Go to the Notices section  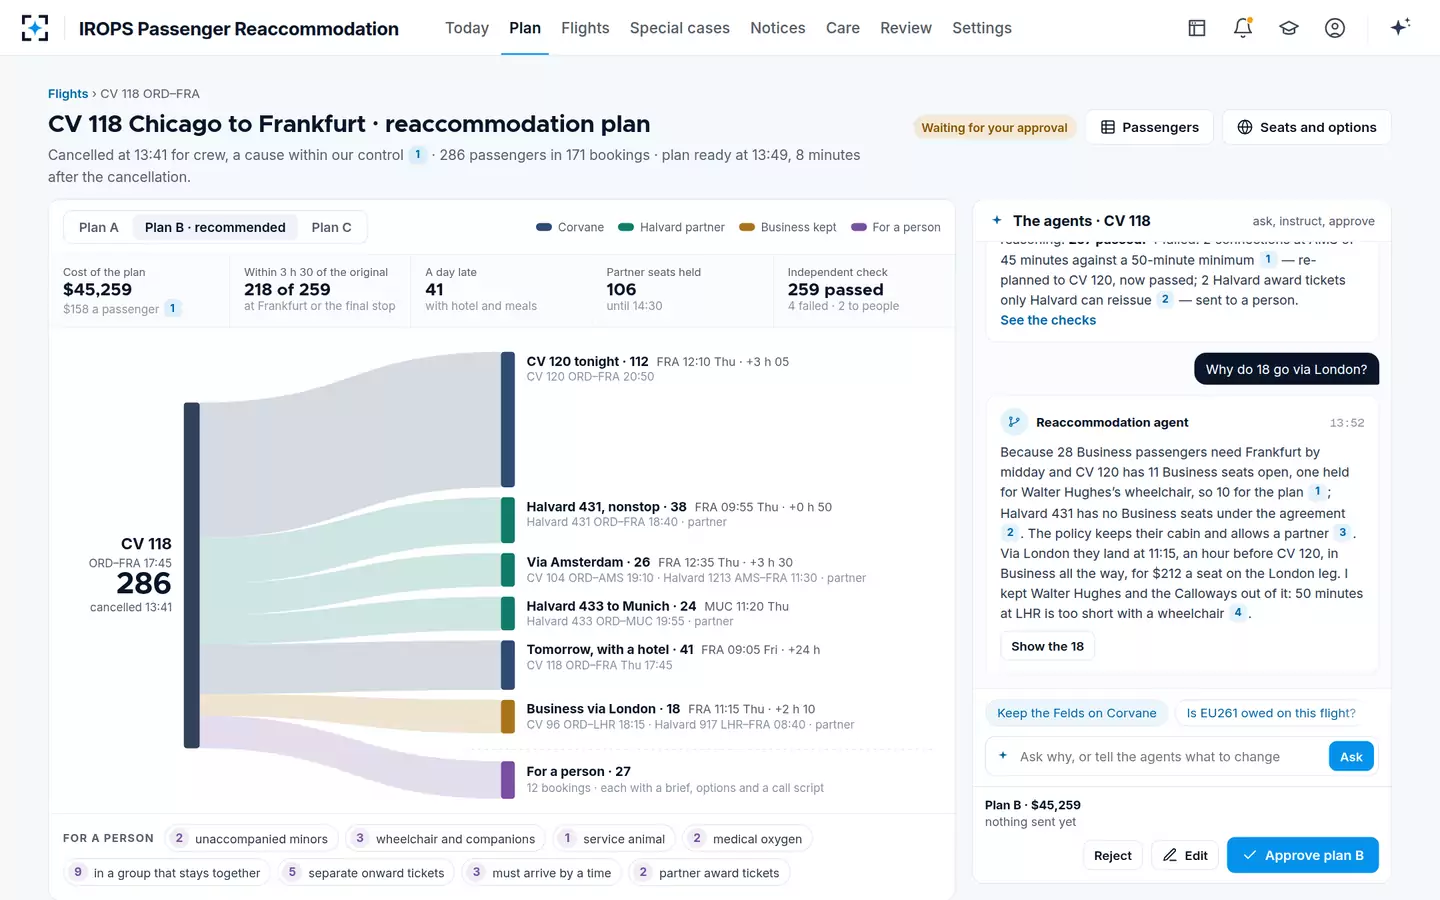[x=778, y=28]
